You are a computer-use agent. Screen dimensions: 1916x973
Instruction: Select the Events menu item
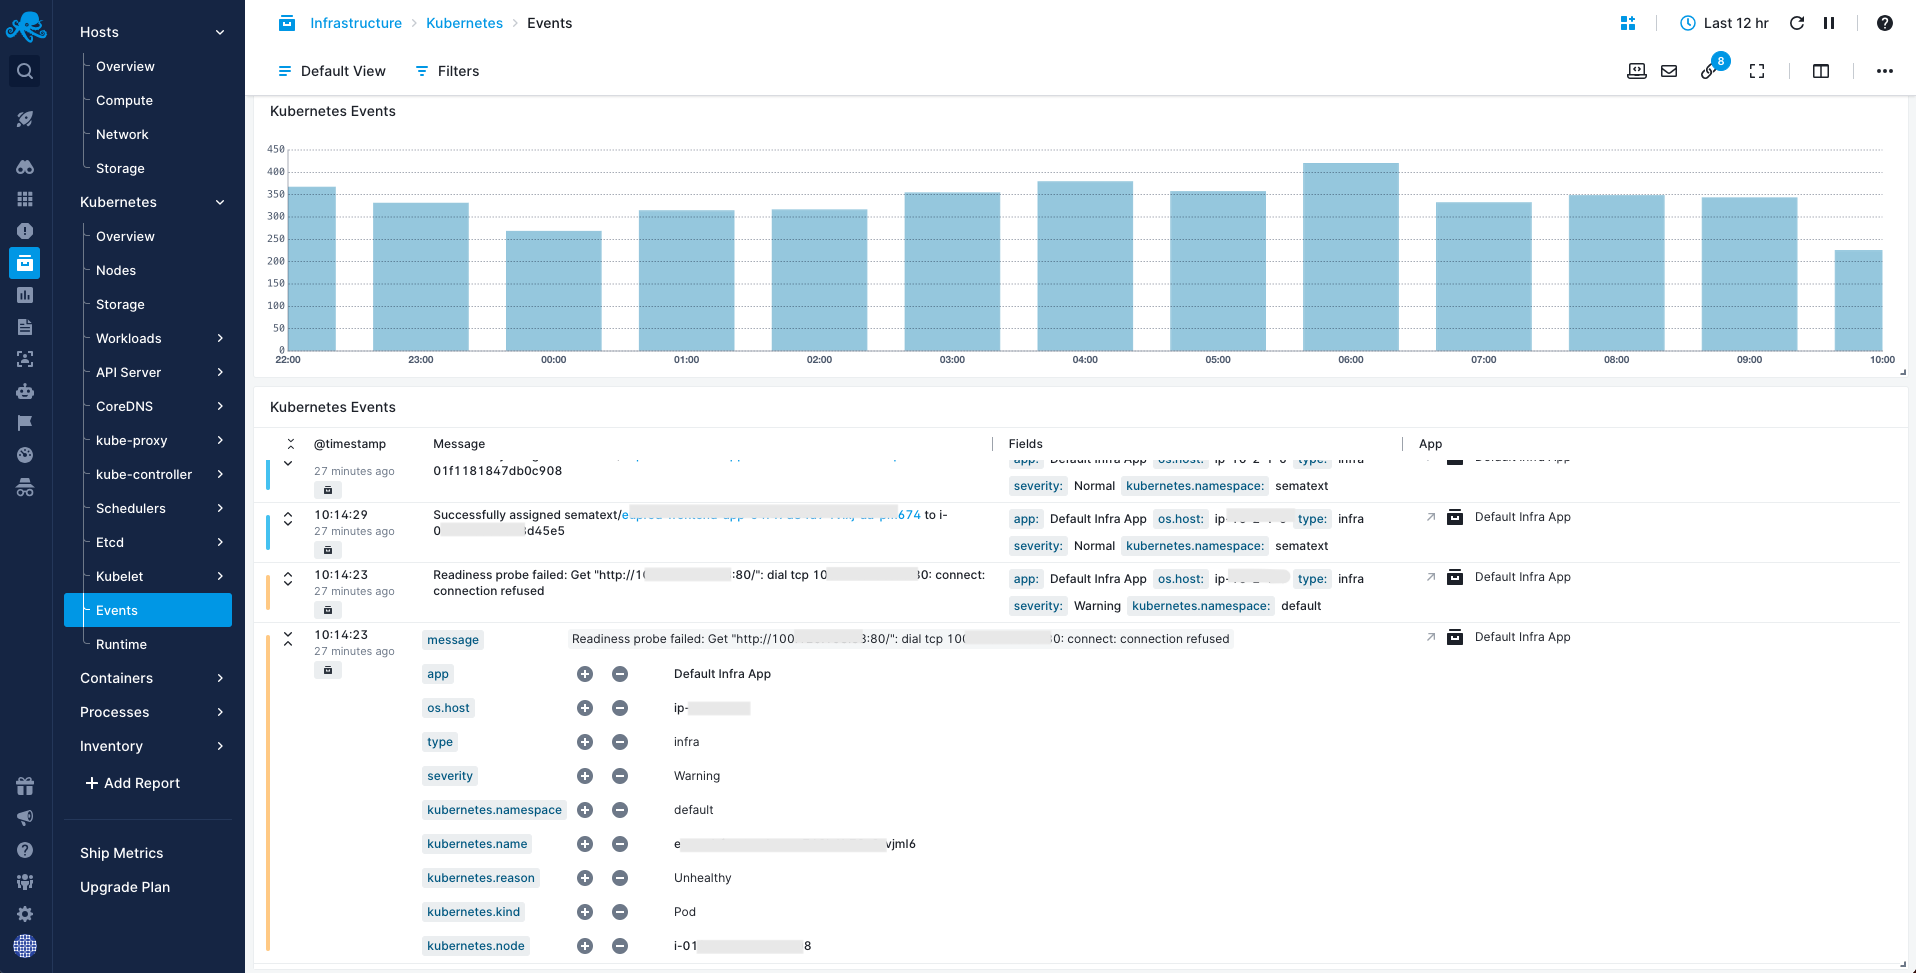point(148,610)
